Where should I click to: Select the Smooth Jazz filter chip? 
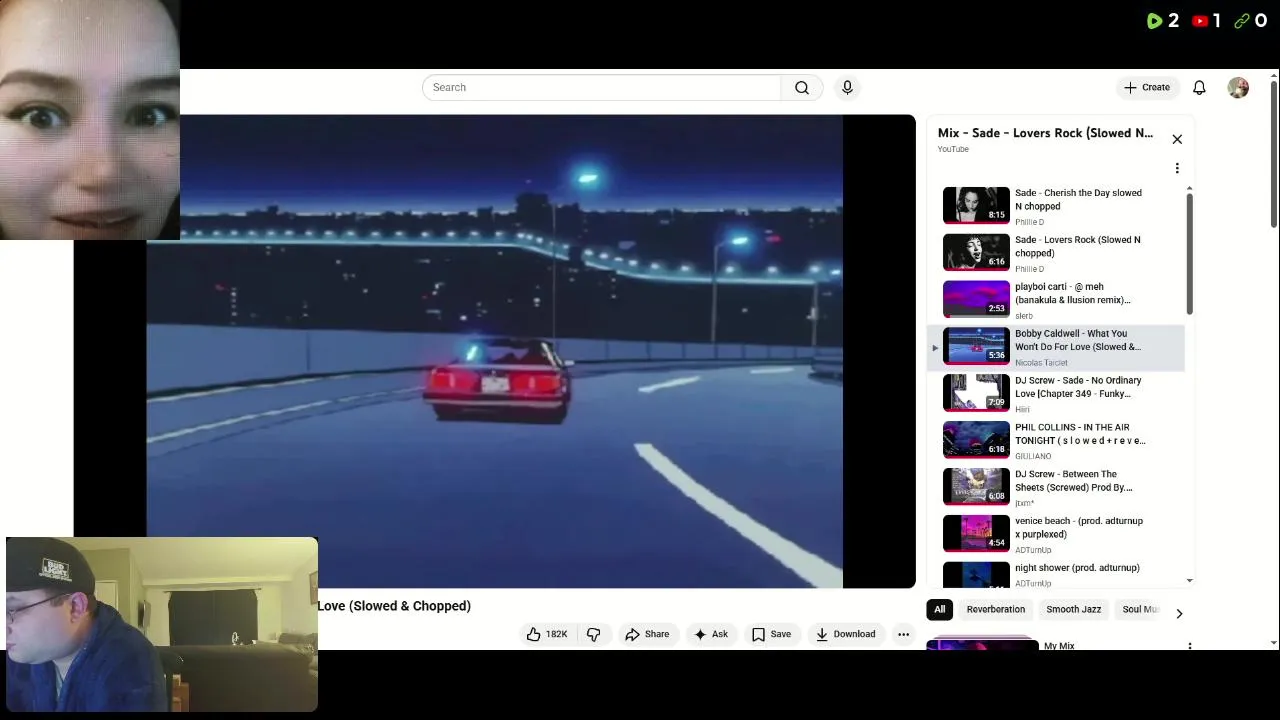[1073, 609]
